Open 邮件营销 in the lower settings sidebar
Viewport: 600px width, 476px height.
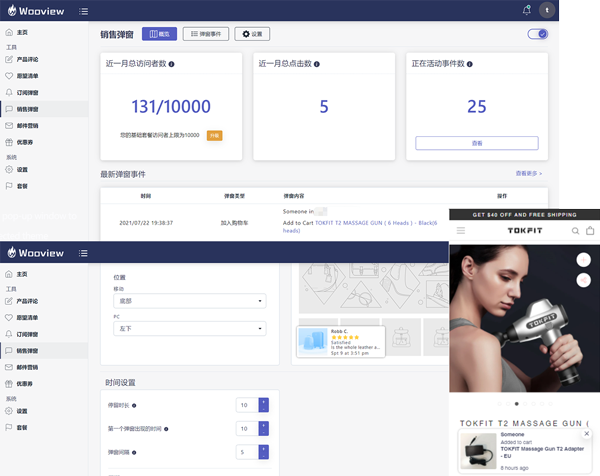pyautogui.click(x=22, y=367)
